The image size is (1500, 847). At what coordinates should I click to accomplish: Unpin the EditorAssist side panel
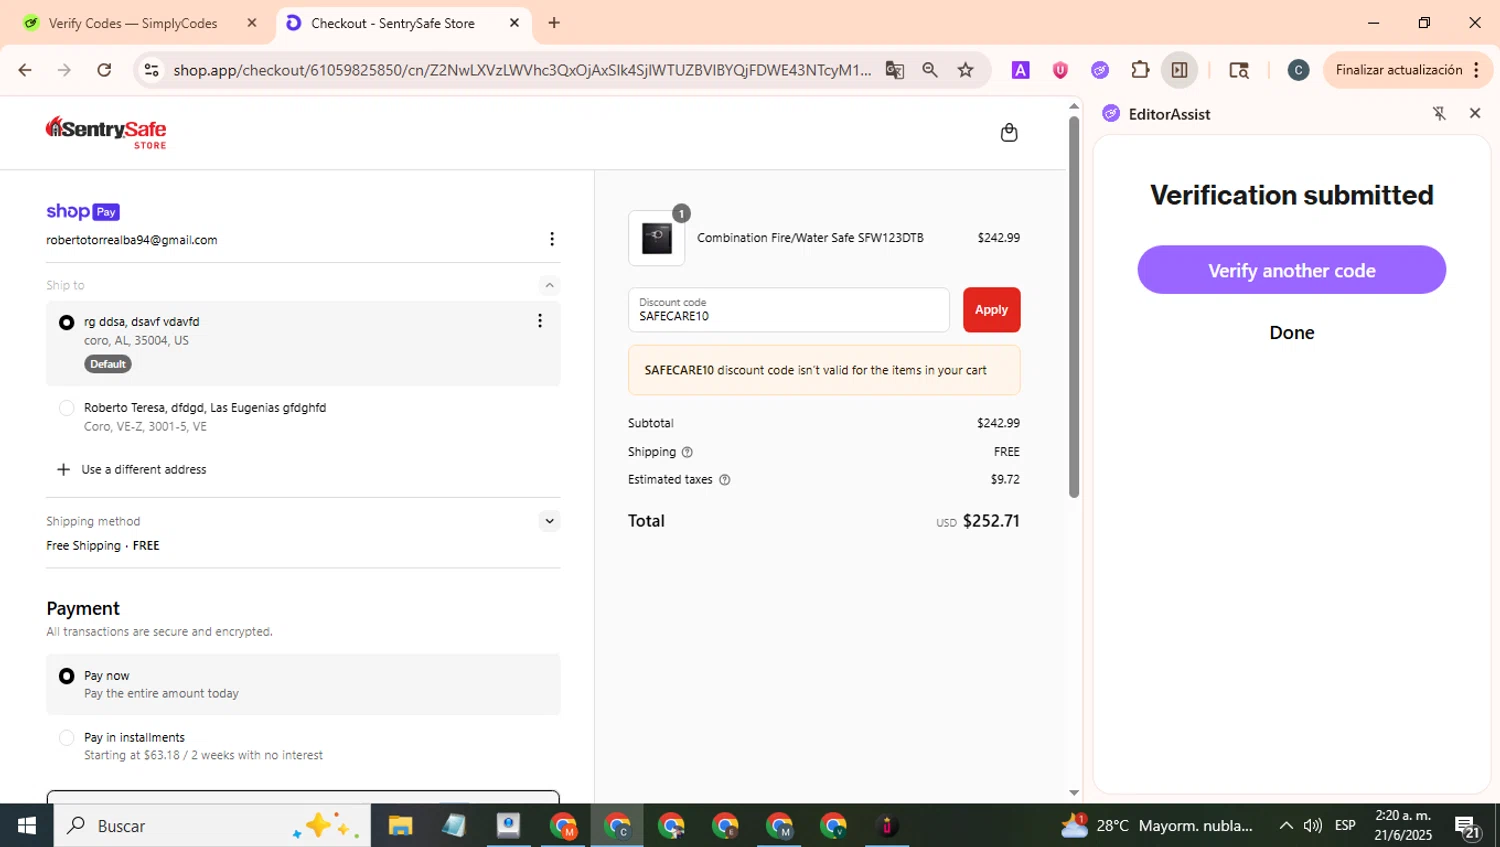coord(1439,114)
